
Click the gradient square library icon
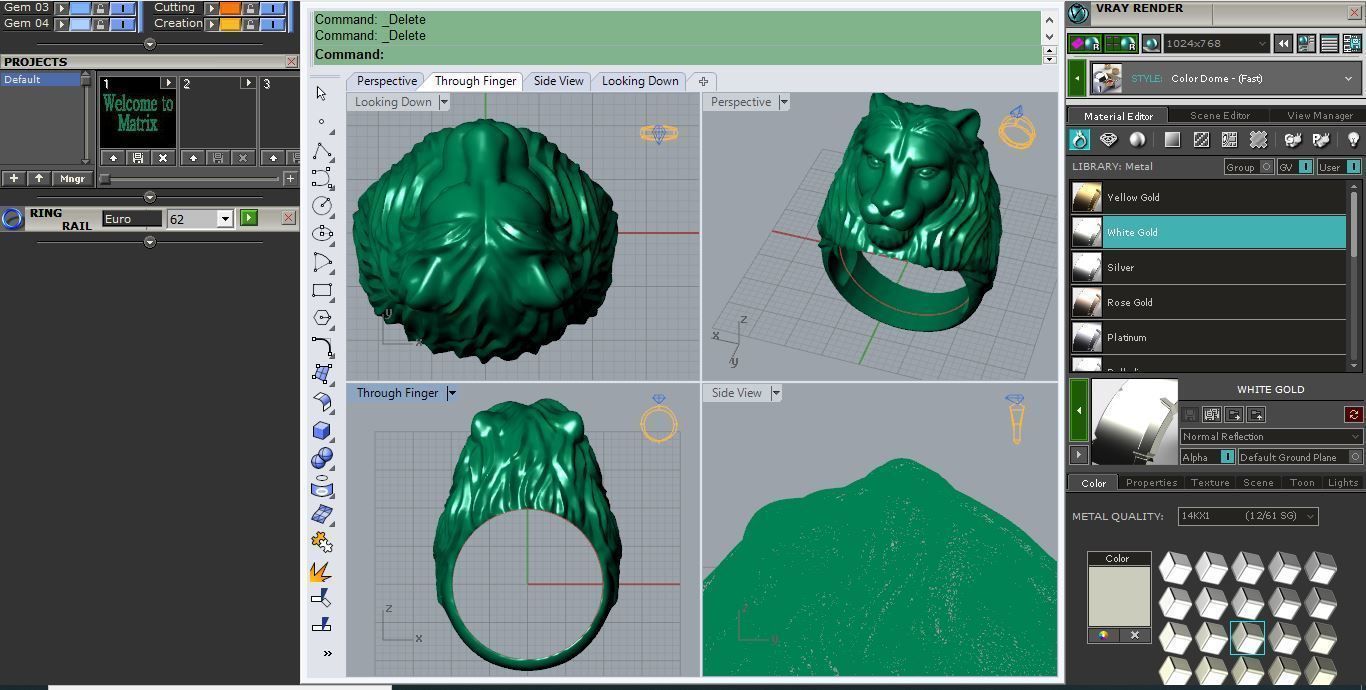tap(1172, 140)
